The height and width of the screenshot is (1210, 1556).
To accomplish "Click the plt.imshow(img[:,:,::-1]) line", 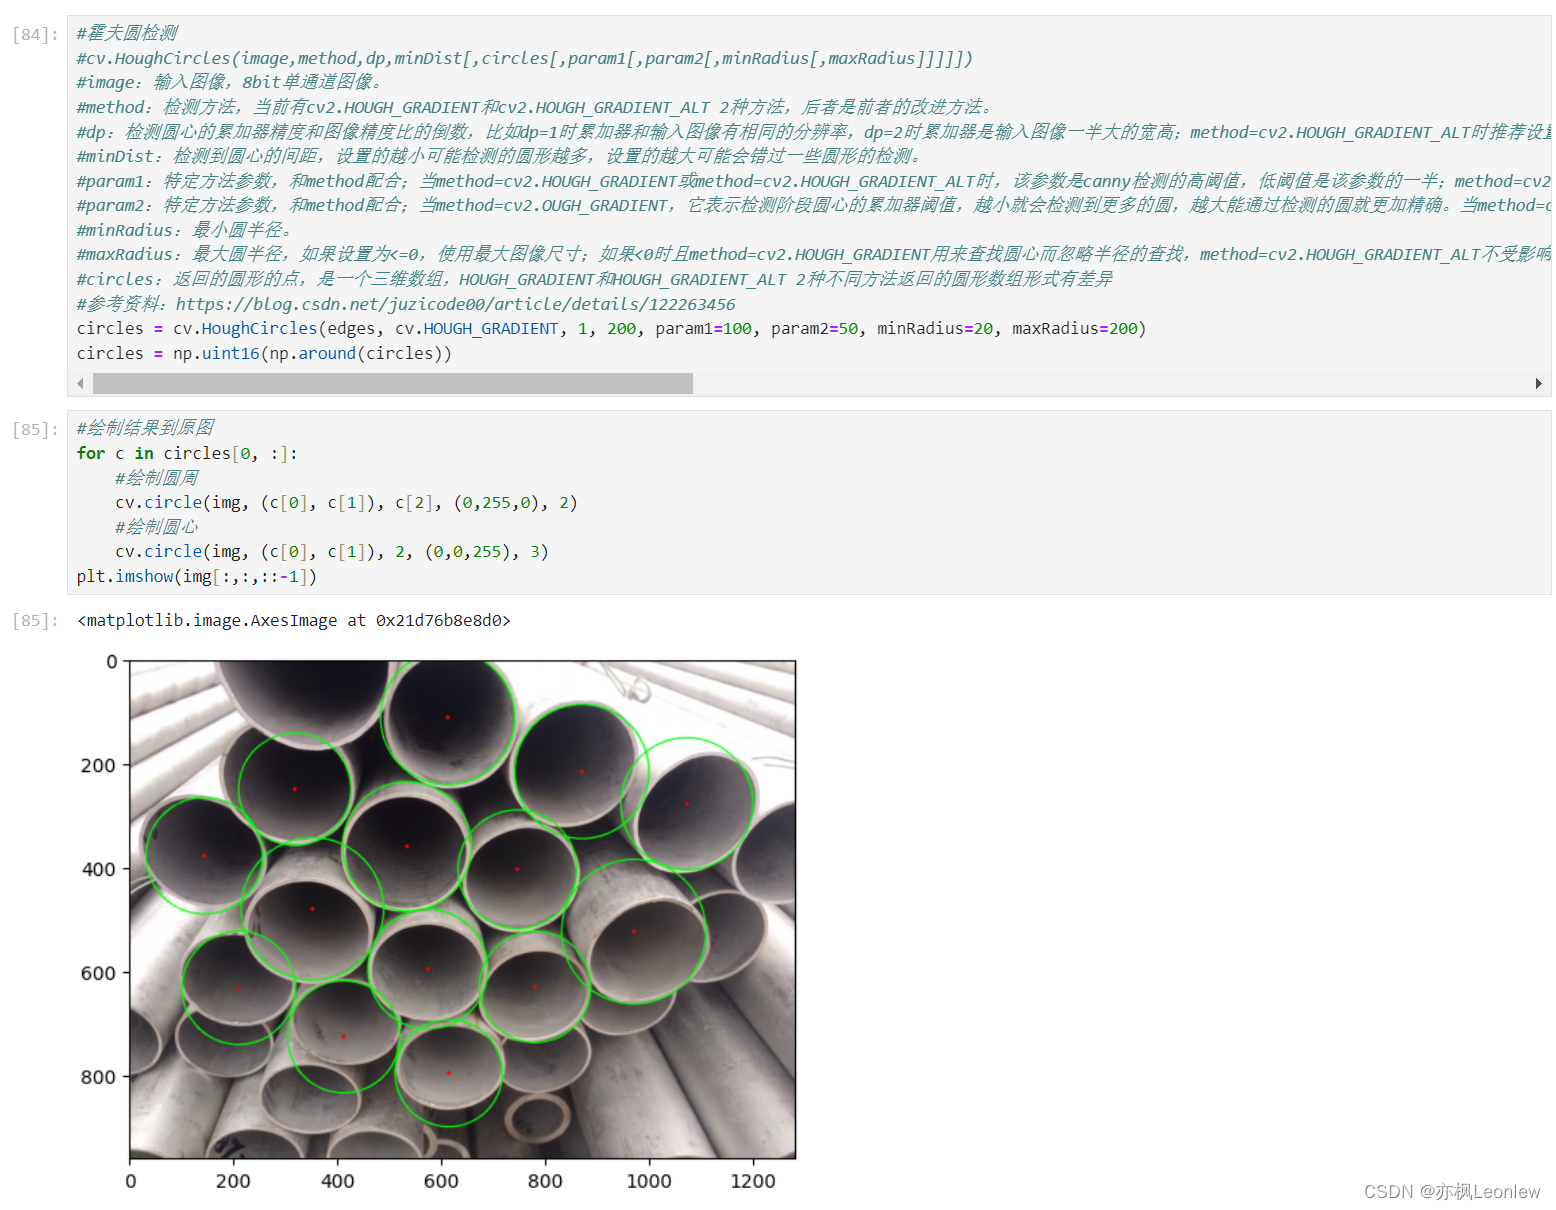I will tap(197, 577).
